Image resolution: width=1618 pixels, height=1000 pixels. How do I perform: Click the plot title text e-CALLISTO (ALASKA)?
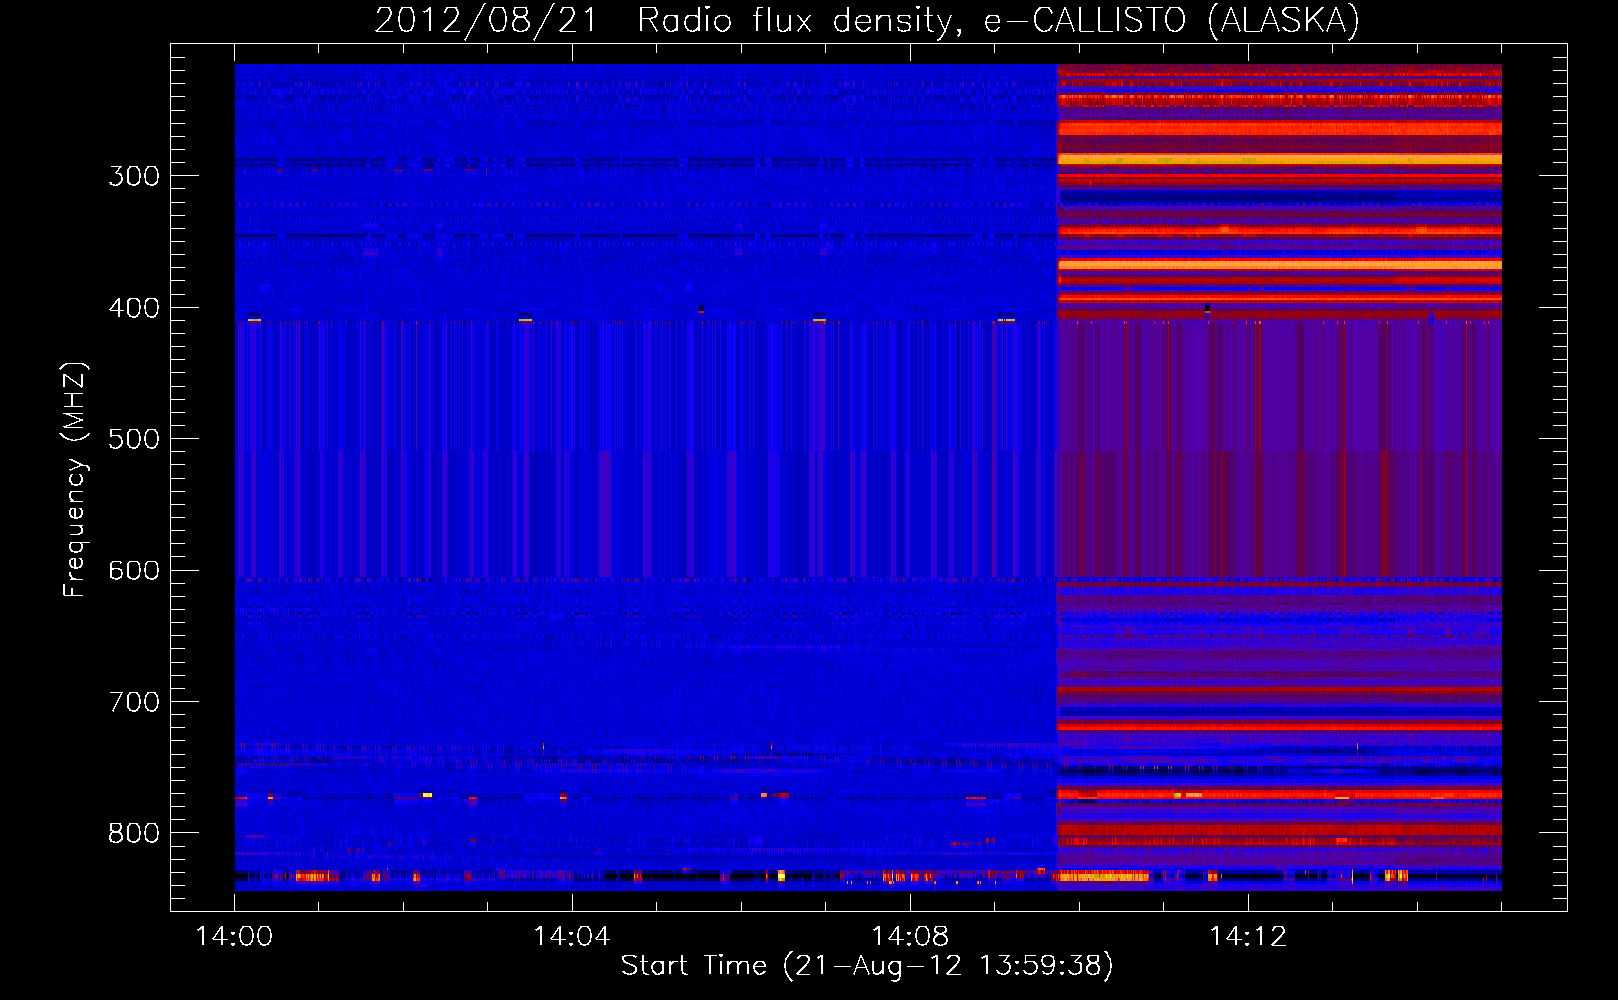pyautogui.click(x=1172, y=20)
